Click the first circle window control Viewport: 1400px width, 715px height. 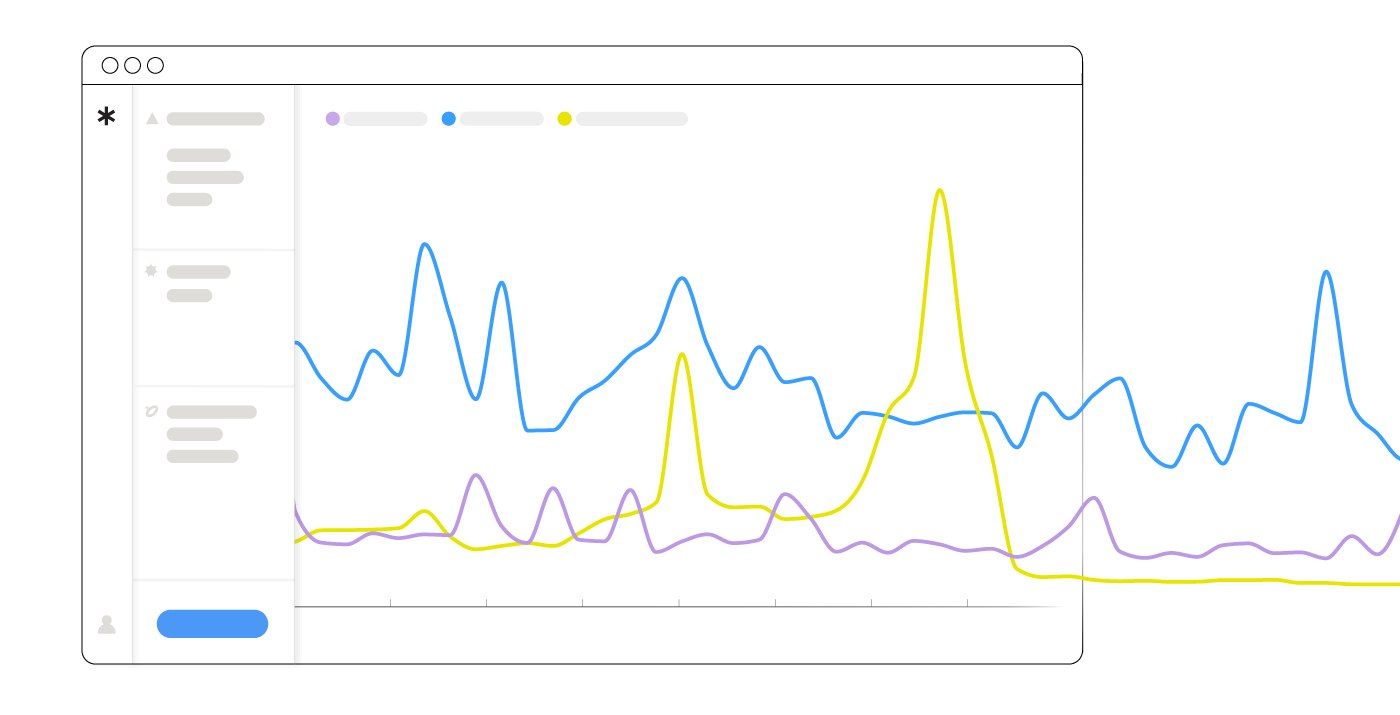pyautogui.click(x=110, y=66)
